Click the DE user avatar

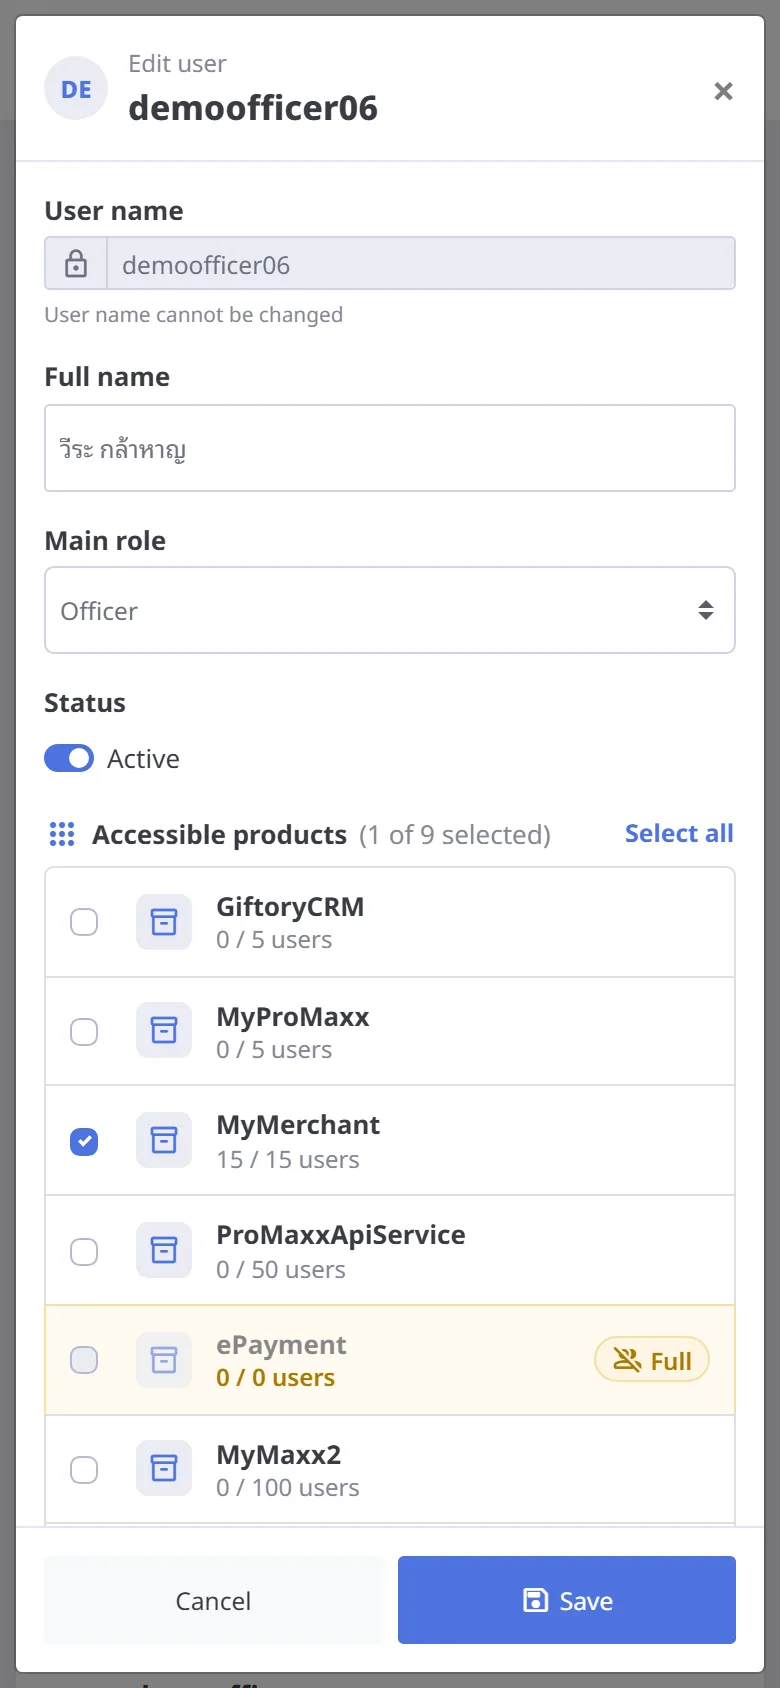click(x=76, y=89)
